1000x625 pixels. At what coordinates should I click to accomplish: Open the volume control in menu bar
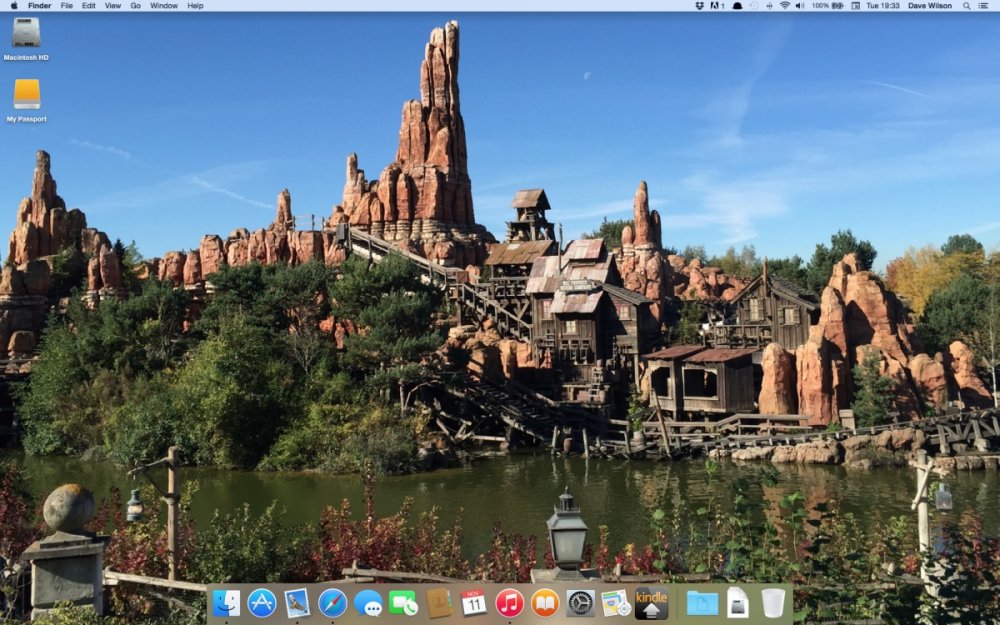pos(801,6)
